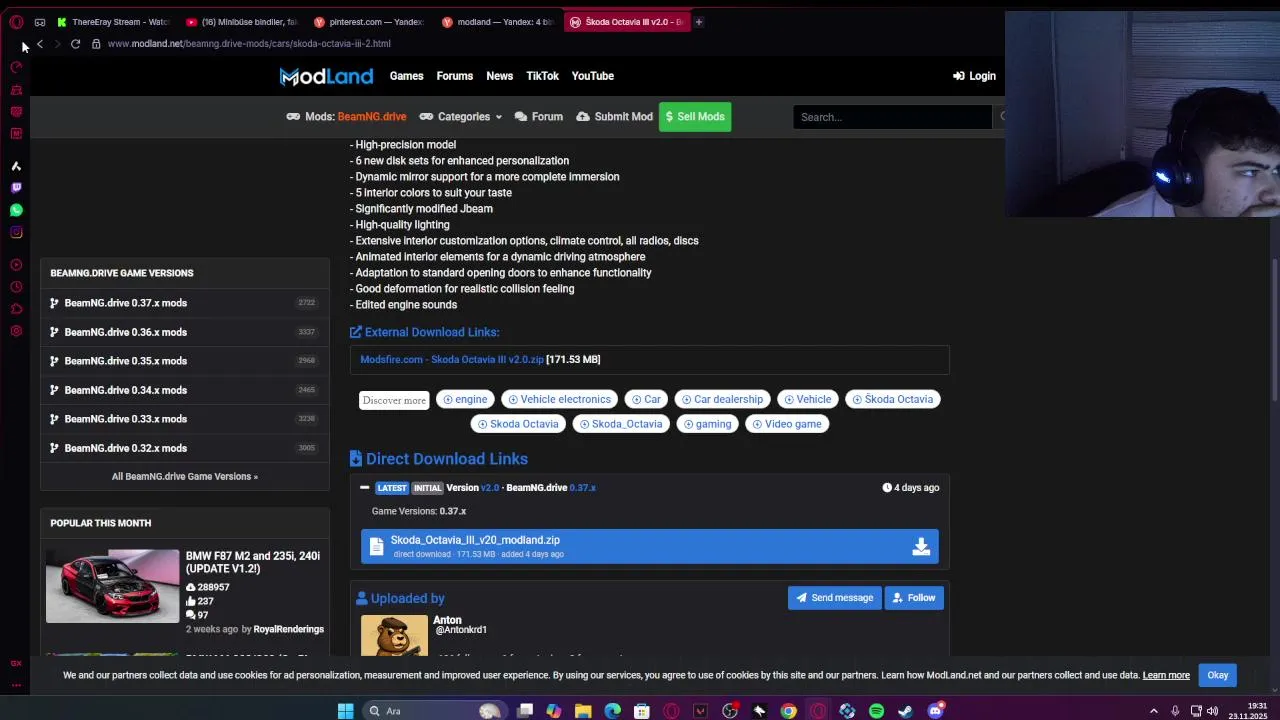Open the uploader Anton avatar image

(394, 635)
